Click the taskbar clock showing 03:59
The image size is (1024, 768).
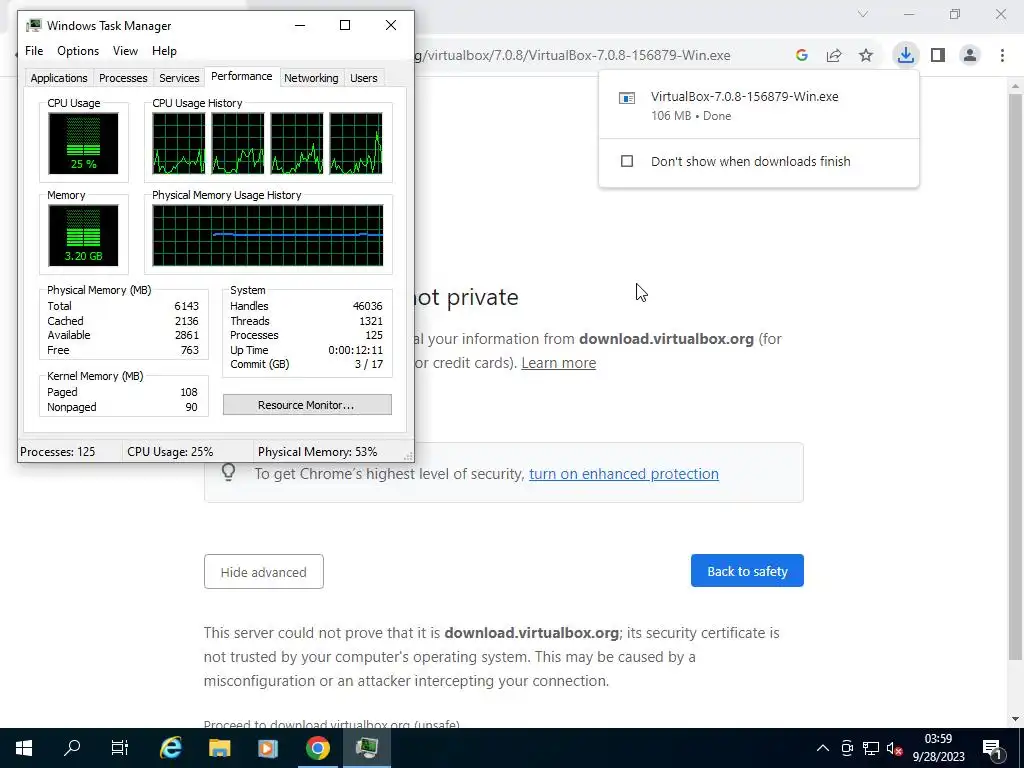tap(938, 748)
